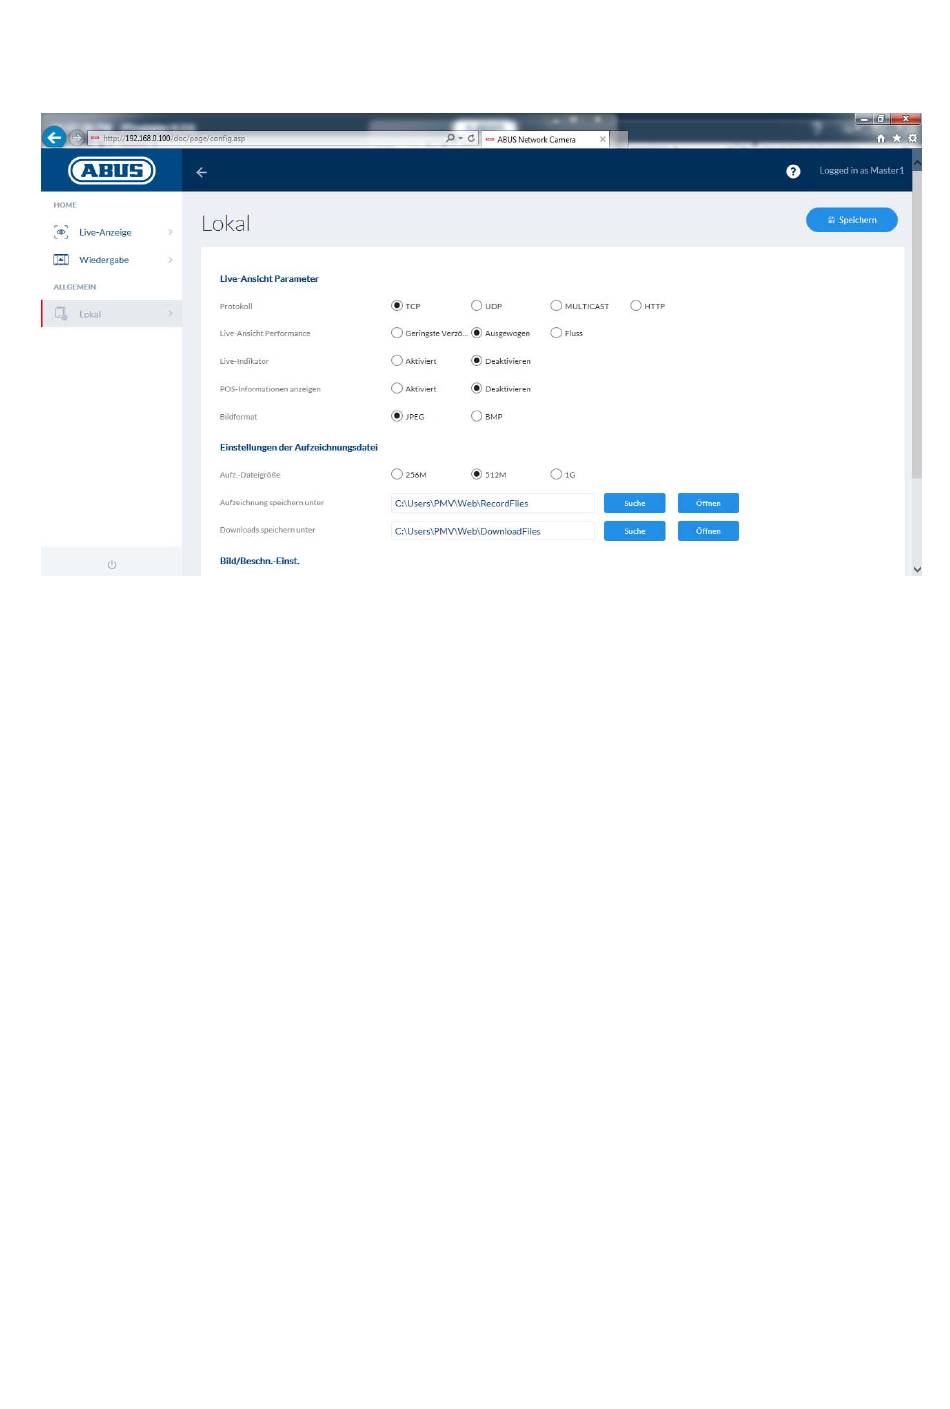Select MULTICAST protocol radio button
Screen dimensions: 950x1409
click(556, 306)
